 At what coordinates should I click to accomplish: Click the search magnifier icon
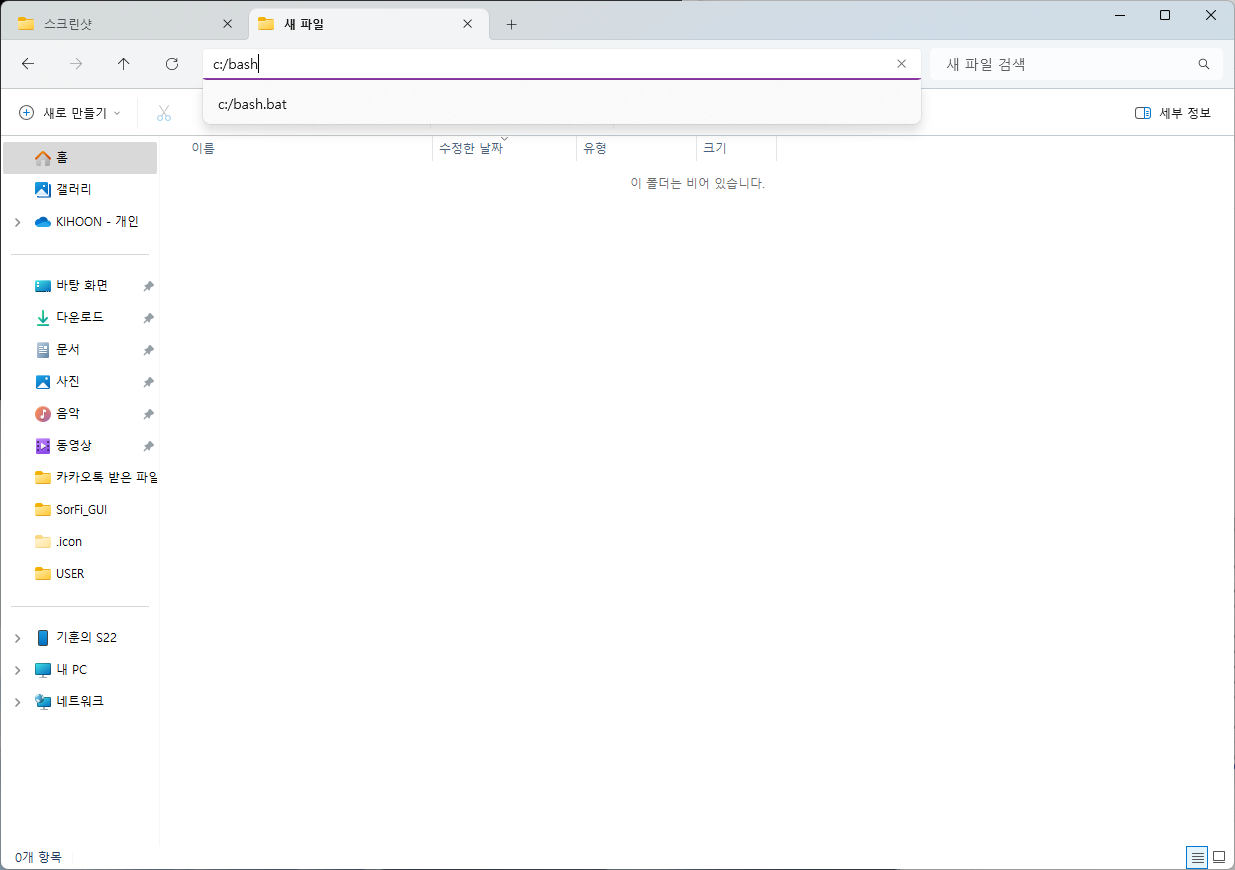[x=1204, y=64]
